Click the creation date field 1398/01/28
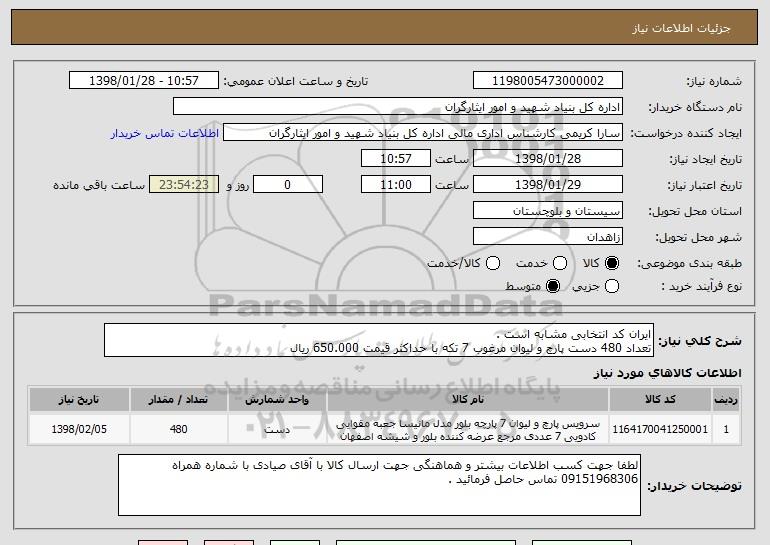 point(548,159)
